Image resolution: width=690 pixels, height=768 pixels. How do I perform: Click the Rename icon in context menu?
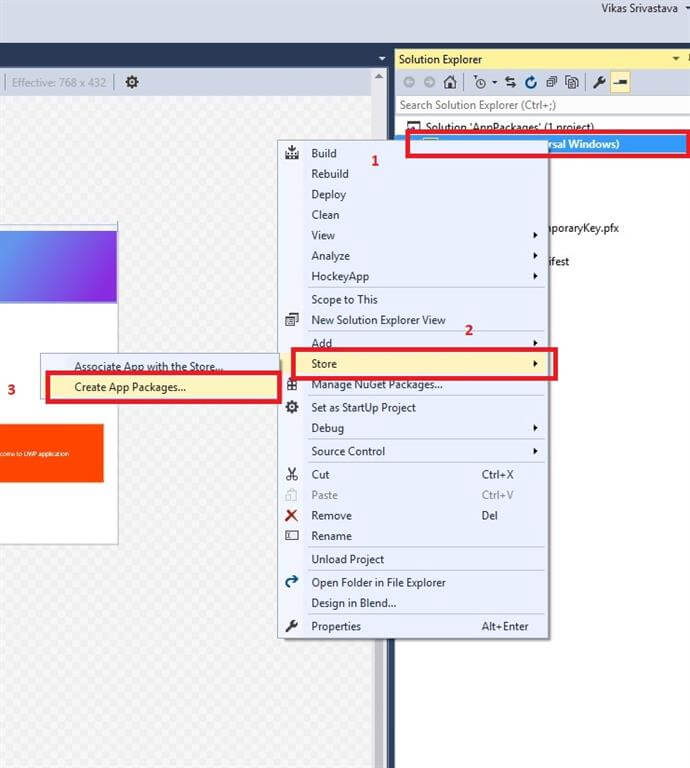click(x=292, y=535)
